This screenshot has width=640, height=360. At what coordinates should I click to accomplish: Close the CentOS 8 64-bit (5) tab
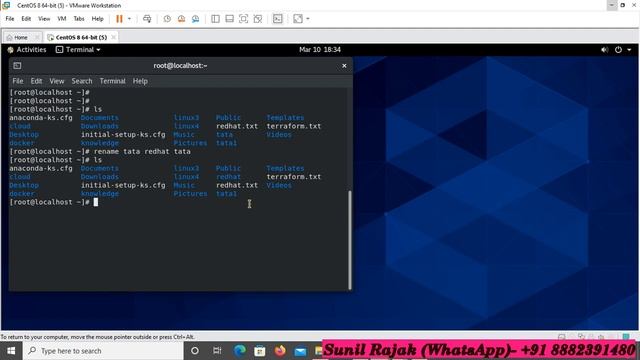113,37
